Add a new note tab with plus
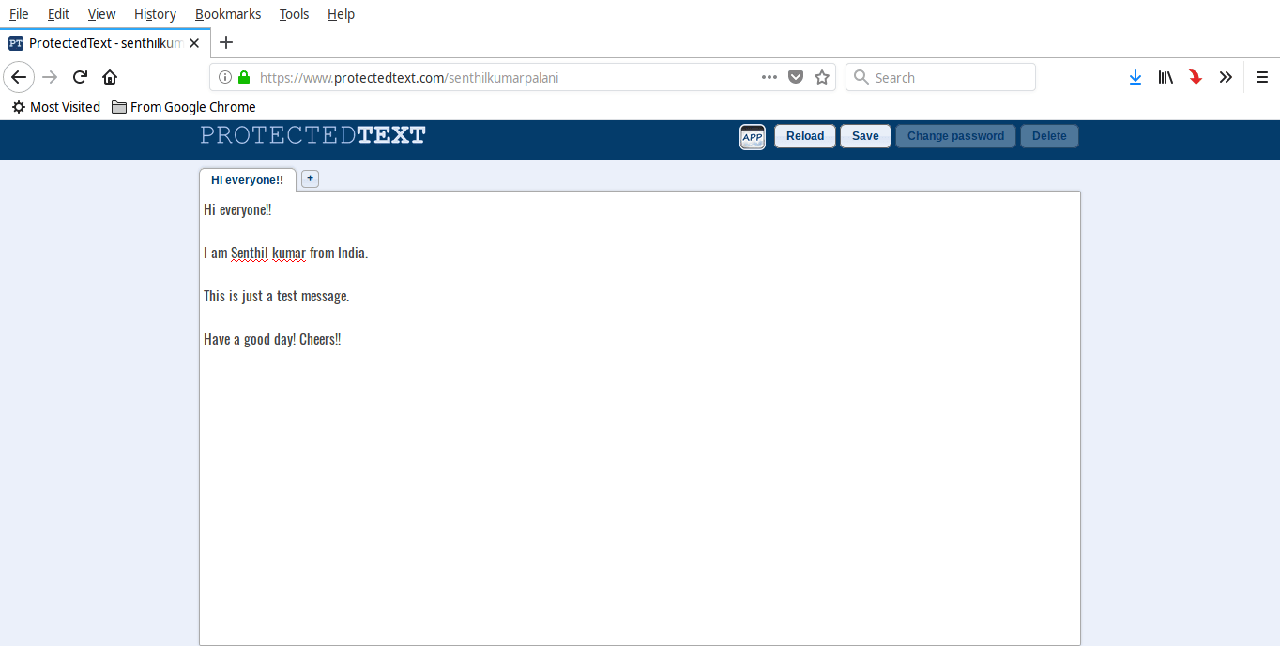 click(310, 179)
